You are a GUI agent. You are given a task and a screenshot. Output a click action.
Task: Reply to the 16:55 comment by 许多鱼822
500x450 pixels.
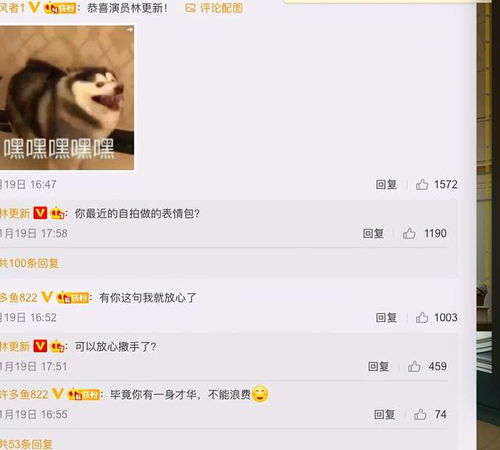pyautogui.click(x=384, y=414)
